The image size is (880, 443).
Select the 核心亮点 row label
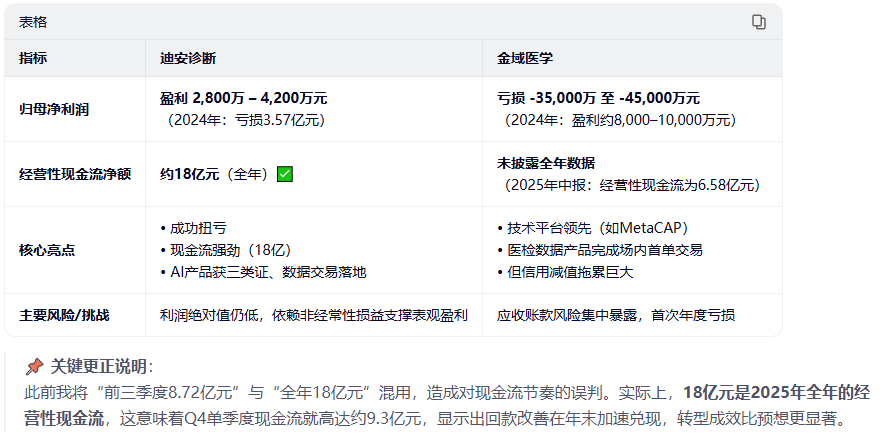pos(47,250)
